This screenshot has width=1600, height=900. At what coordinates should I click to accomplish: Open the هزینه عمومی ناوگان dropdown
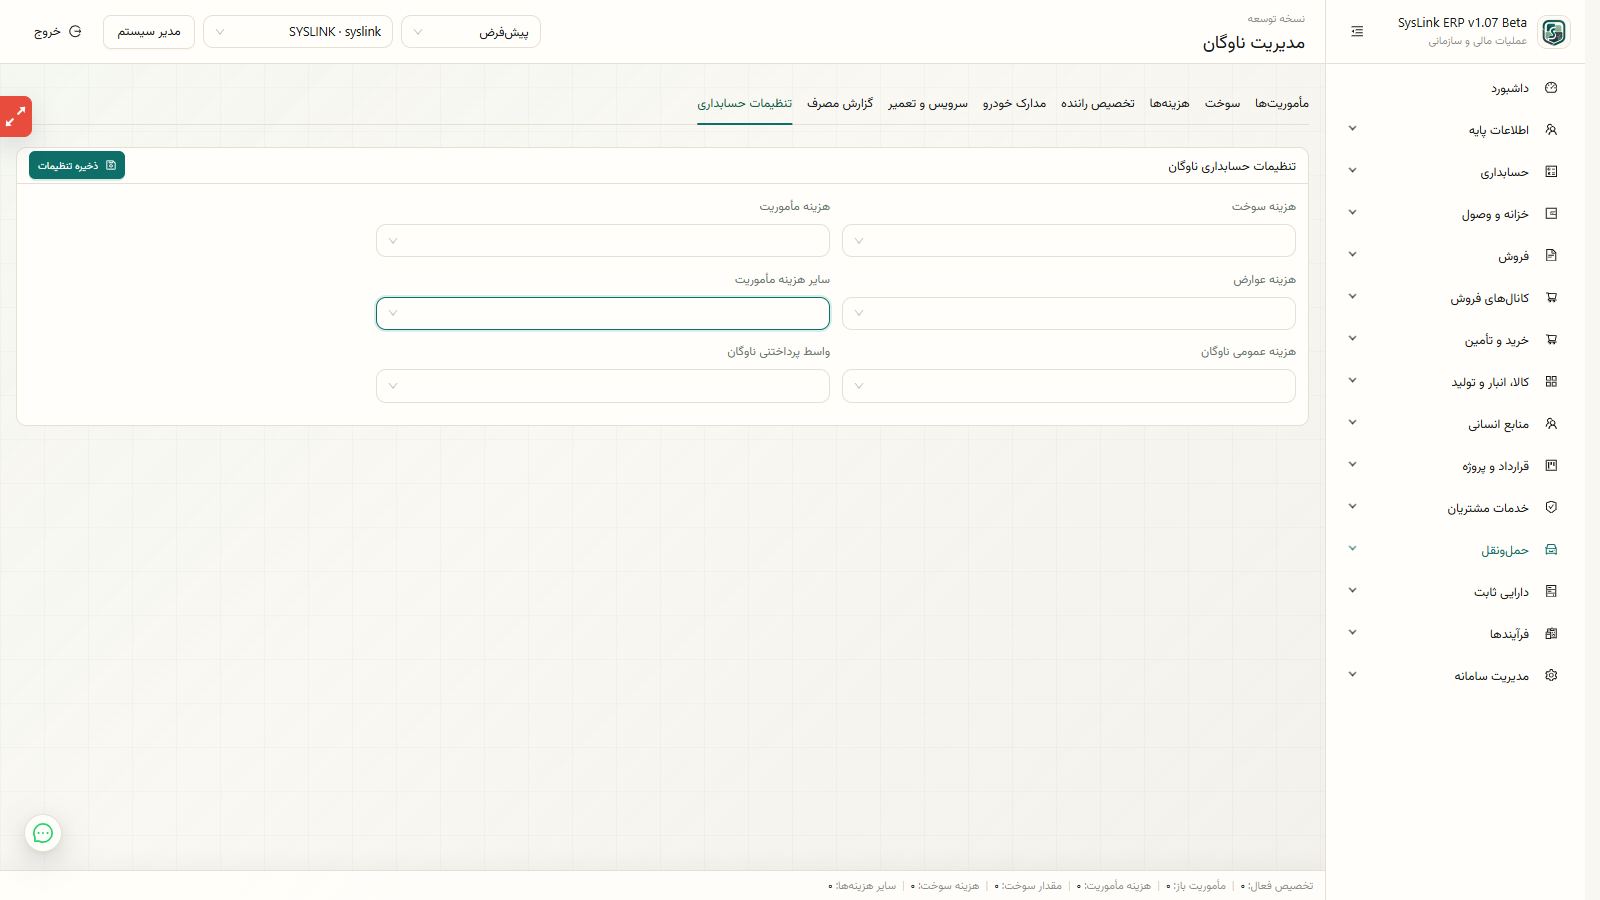click(x=1069, y=386)
